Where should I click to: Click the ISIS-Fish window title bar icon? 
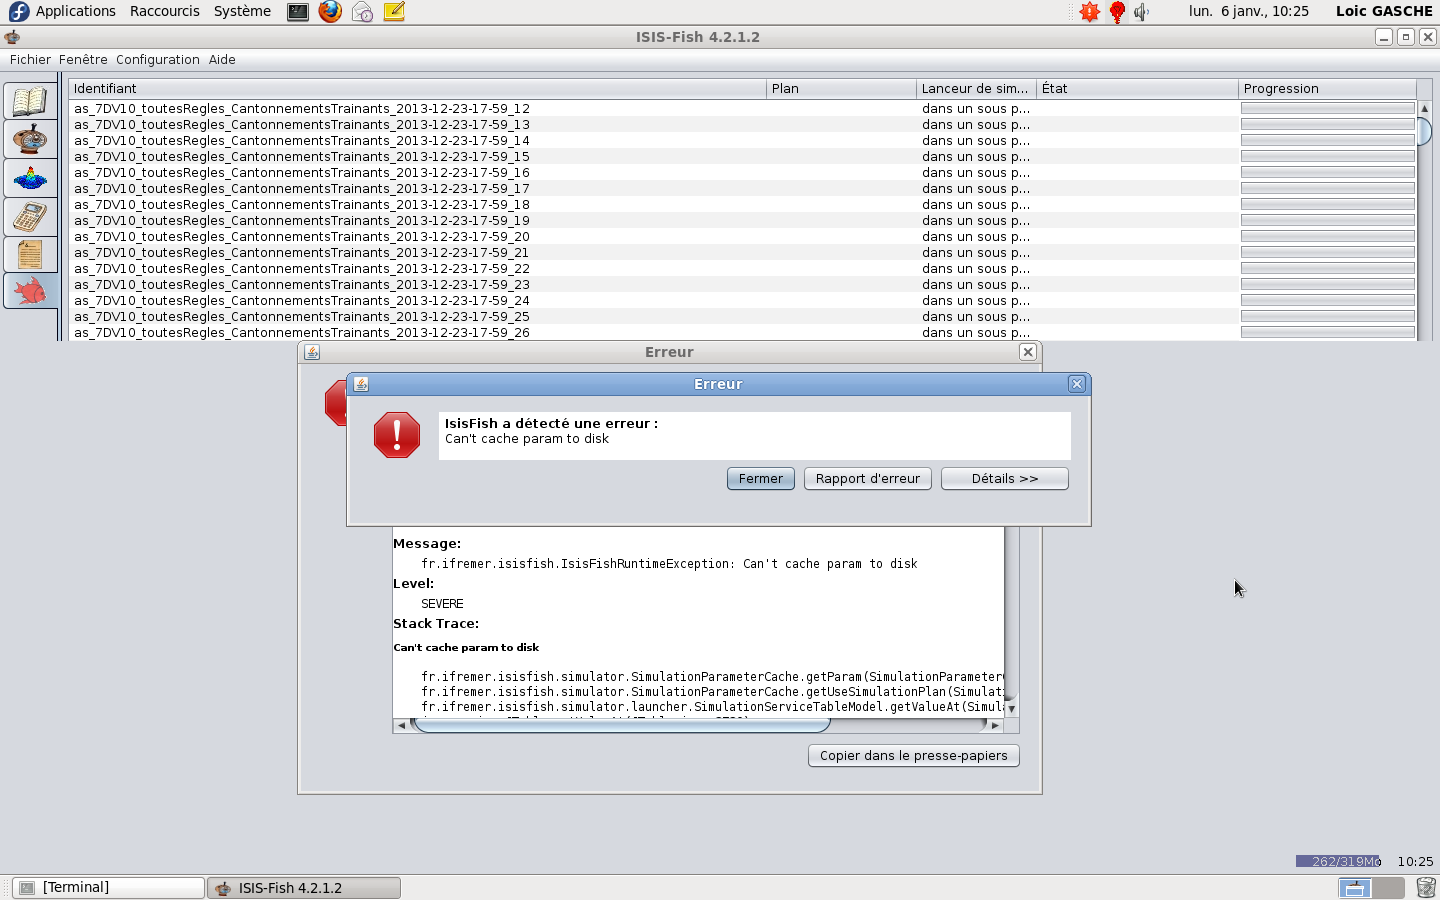[12, 37]
